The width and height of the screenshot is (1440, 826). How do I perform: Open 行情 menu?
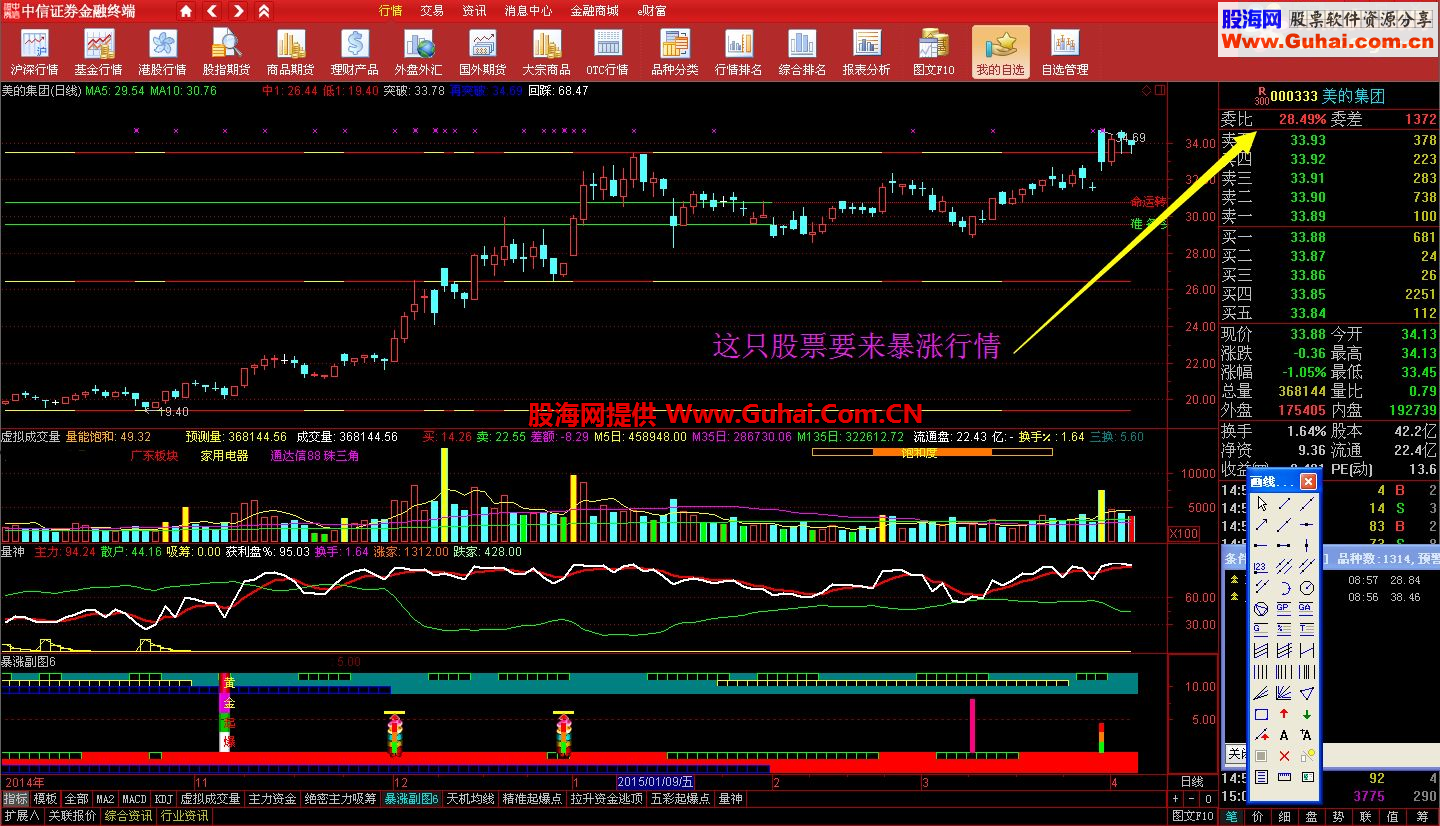coord(391,11)
